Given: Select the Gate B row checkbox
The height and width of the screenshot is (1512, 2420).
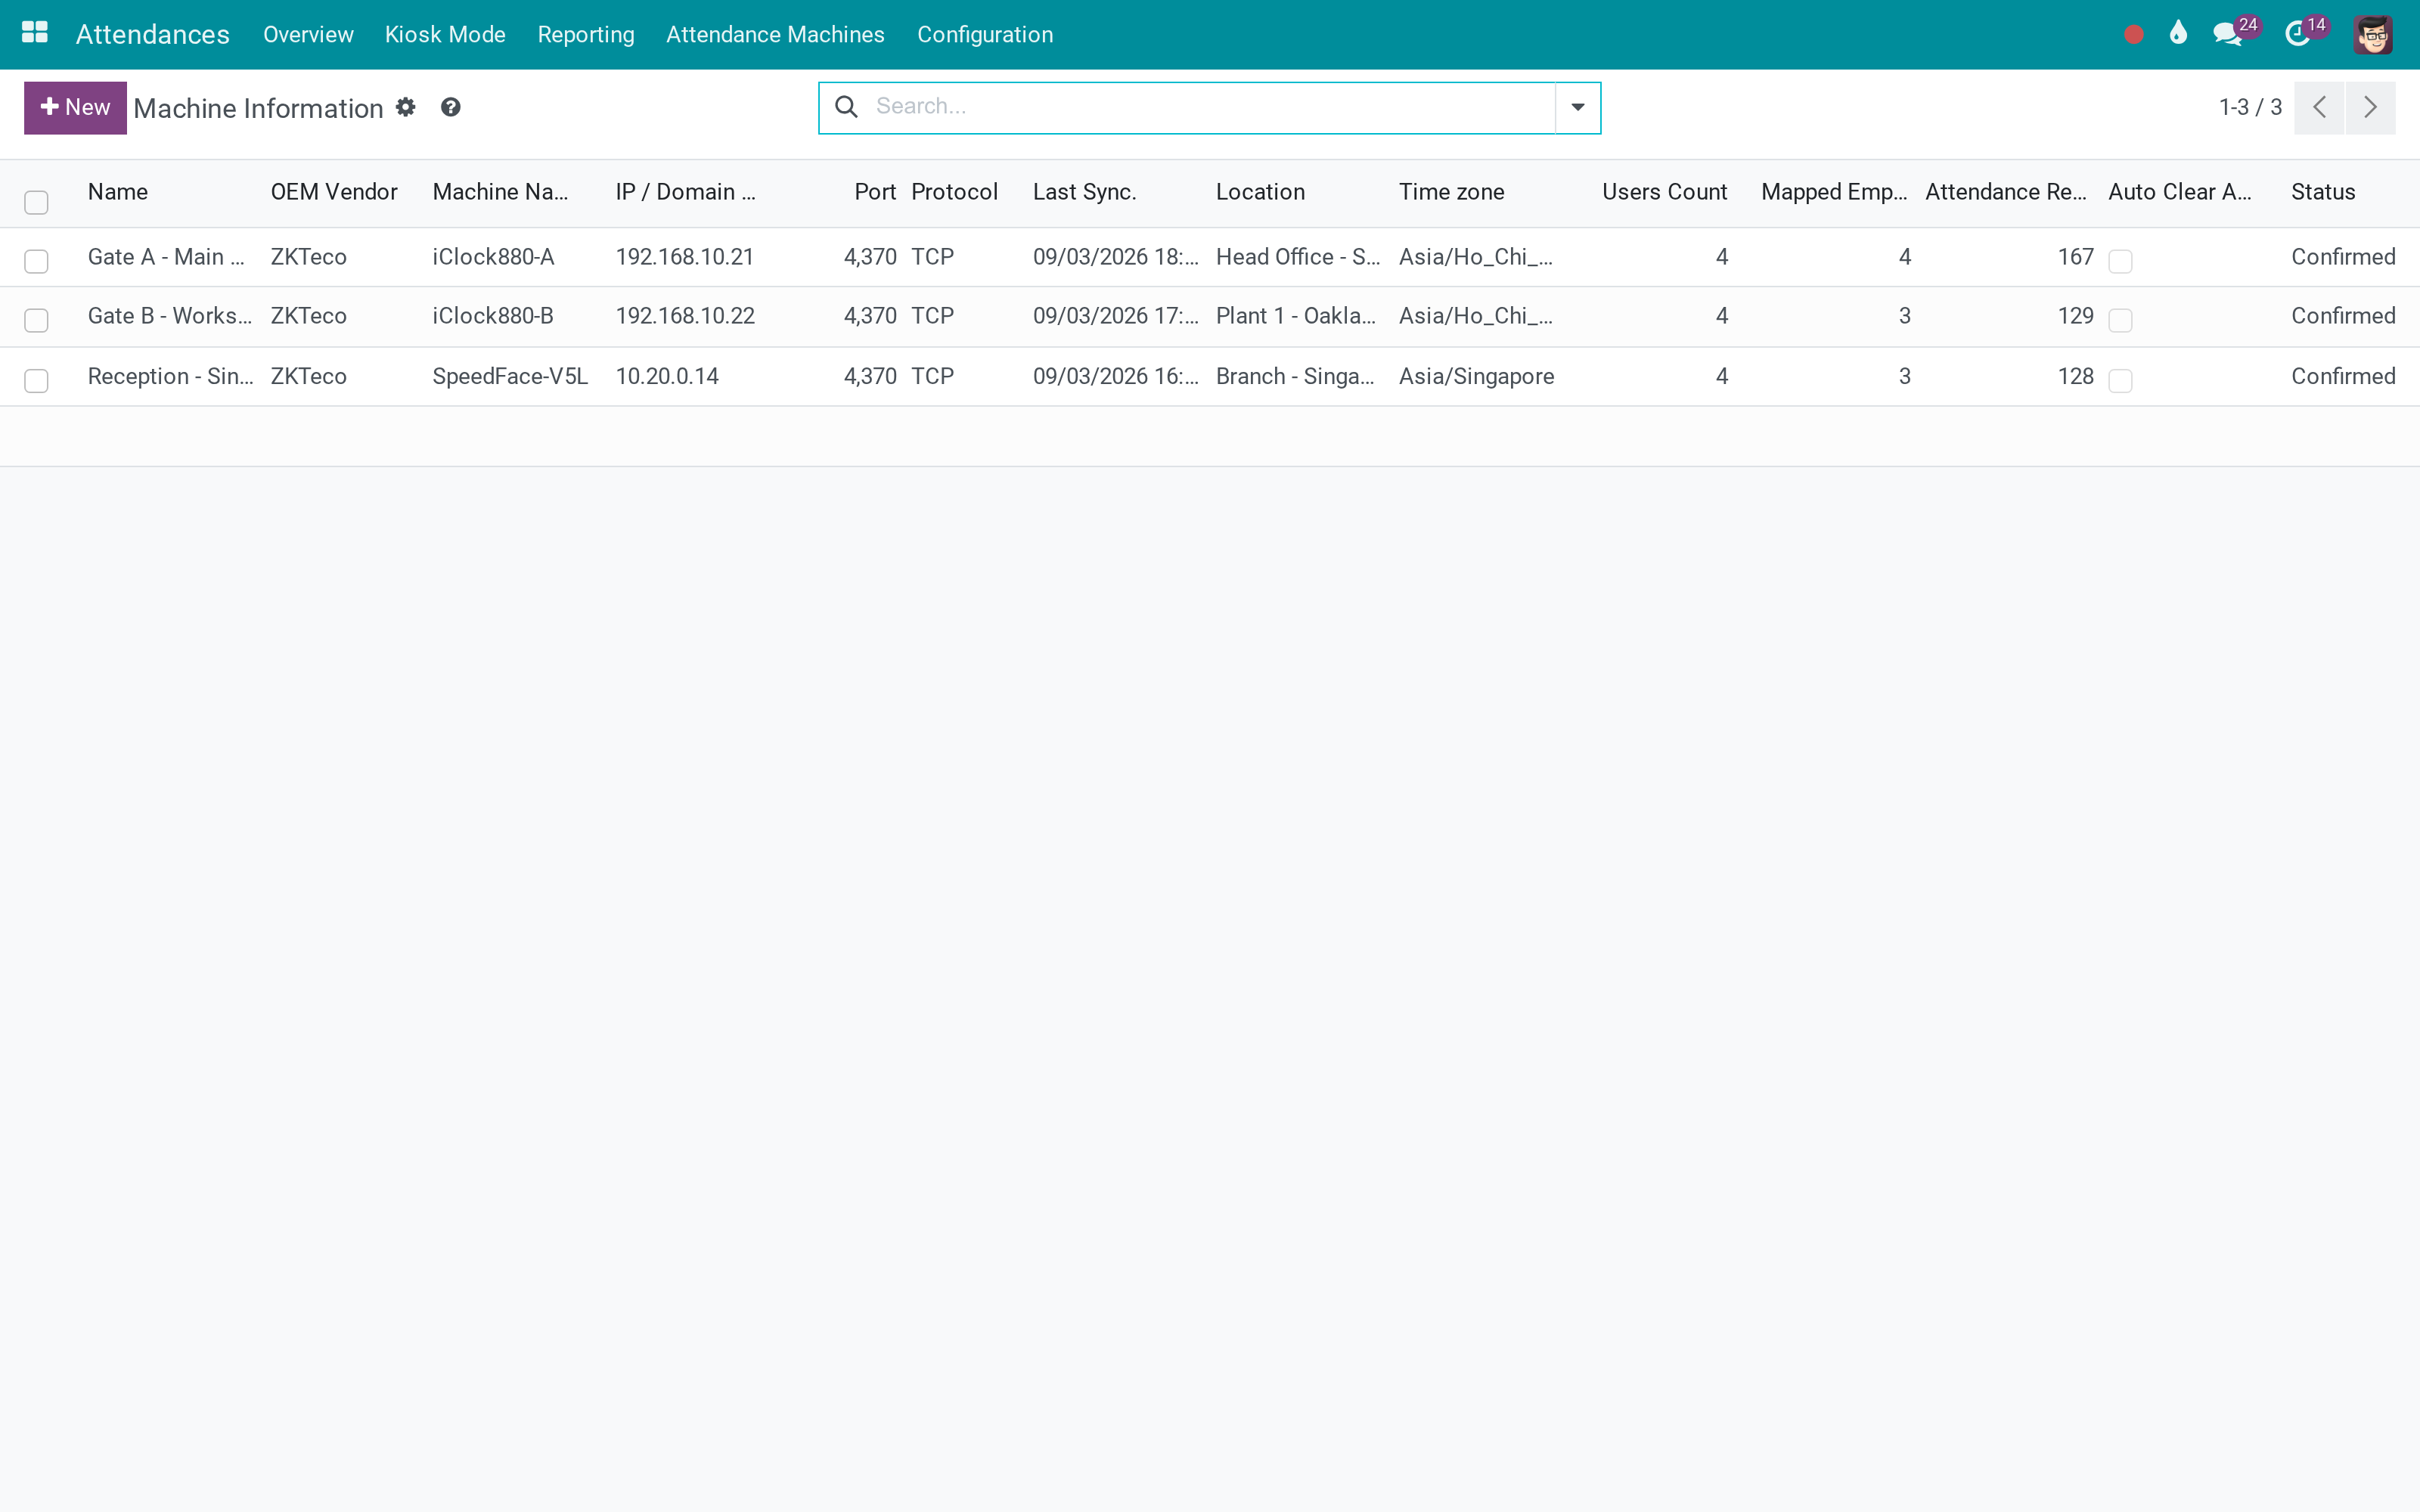Looking at the screenshot, I should [x=36, y=320].
